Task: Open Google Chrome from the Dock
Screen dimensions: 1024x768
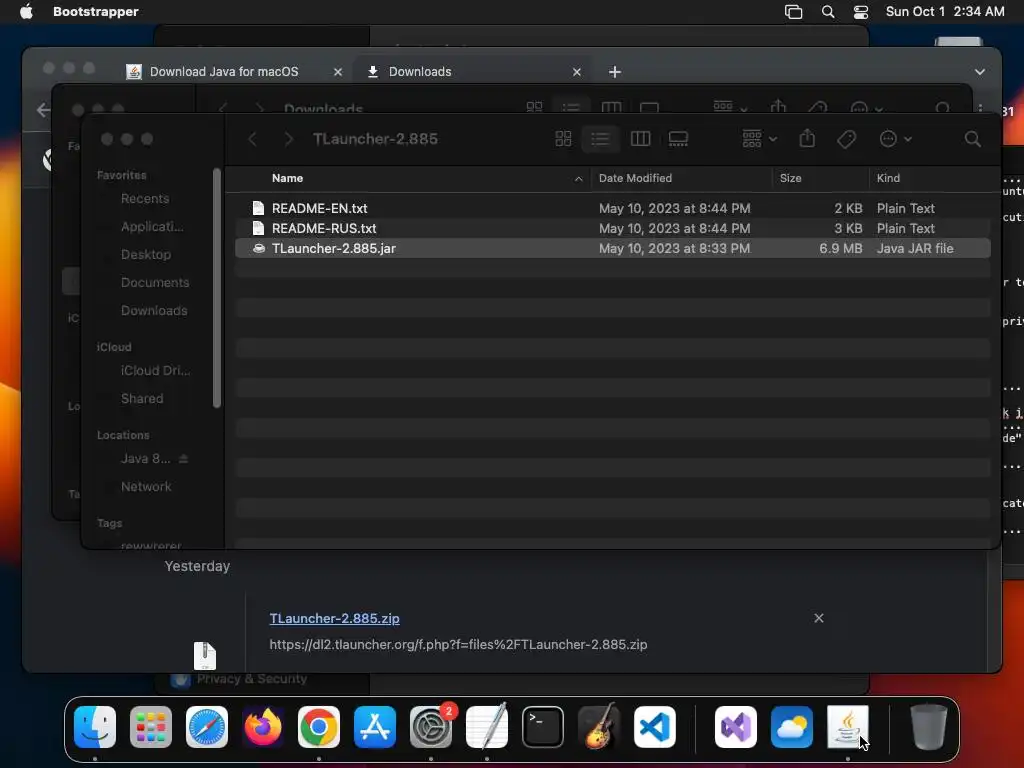Action: click(x=319, y=727)
